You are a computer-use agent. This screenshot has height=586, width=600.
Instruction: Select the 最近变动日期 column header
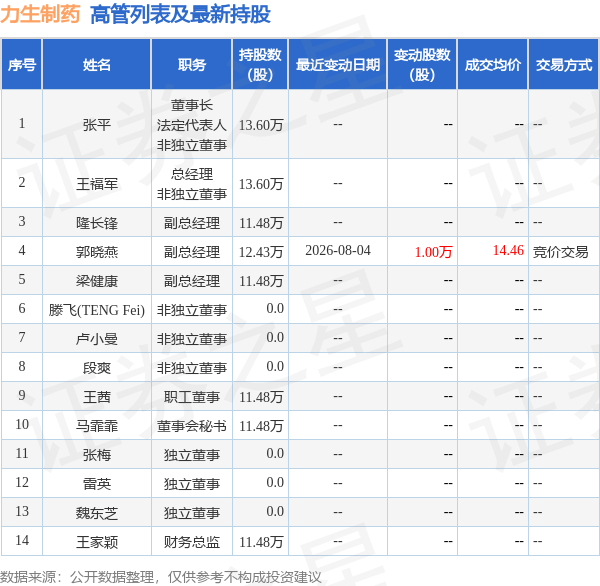338,65
